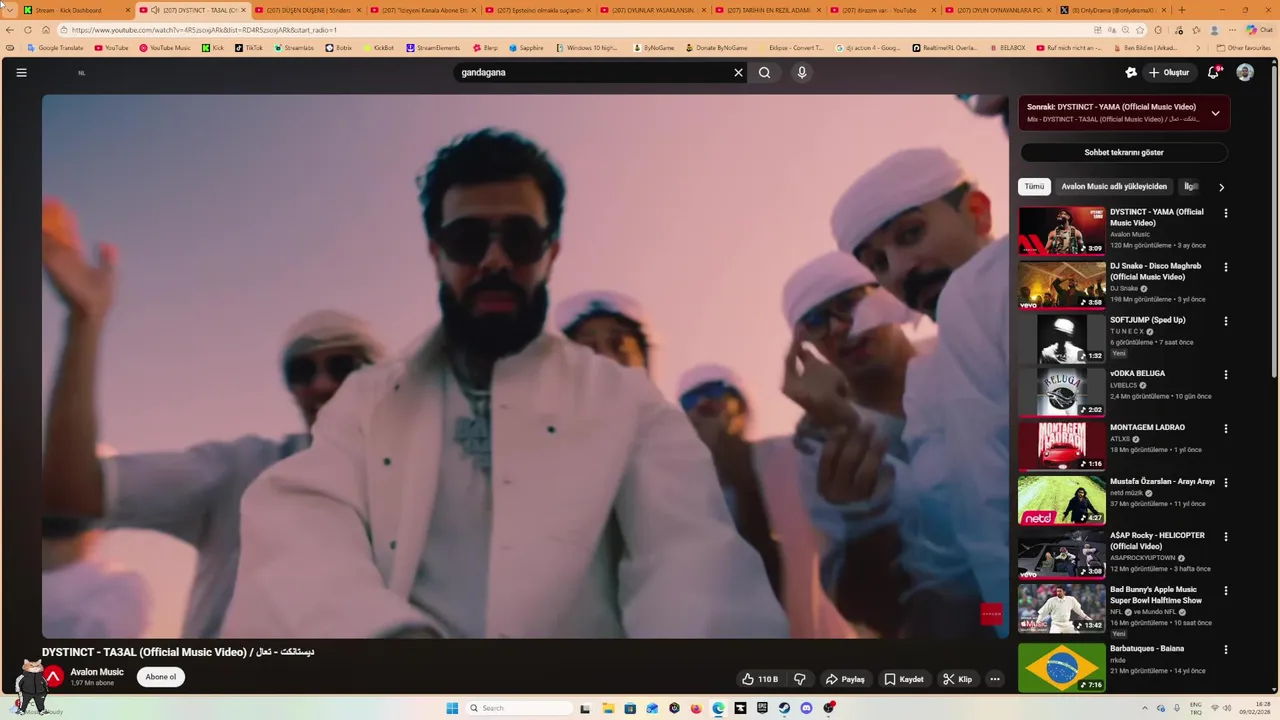Open browser tab list dropdown button

point(9,10)
